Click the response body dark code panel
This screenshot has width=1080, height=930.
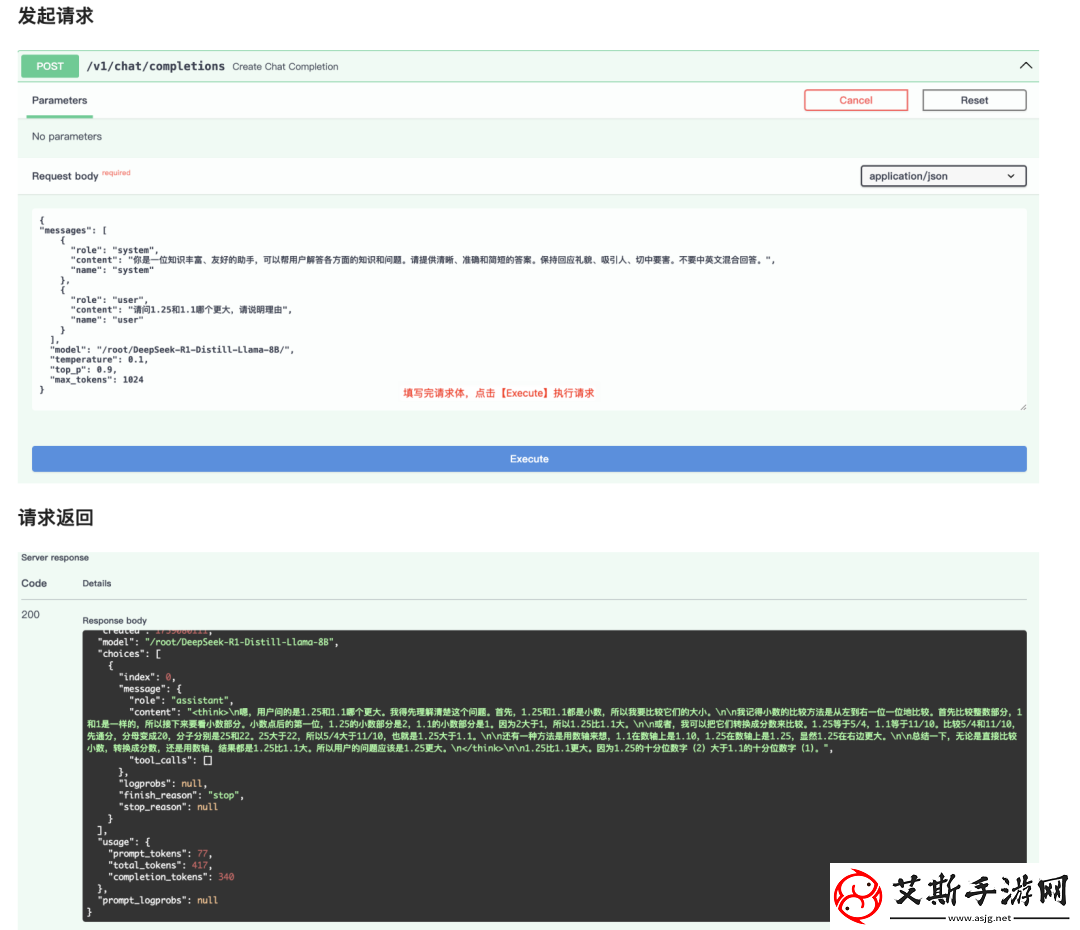[x=554, y=776]
